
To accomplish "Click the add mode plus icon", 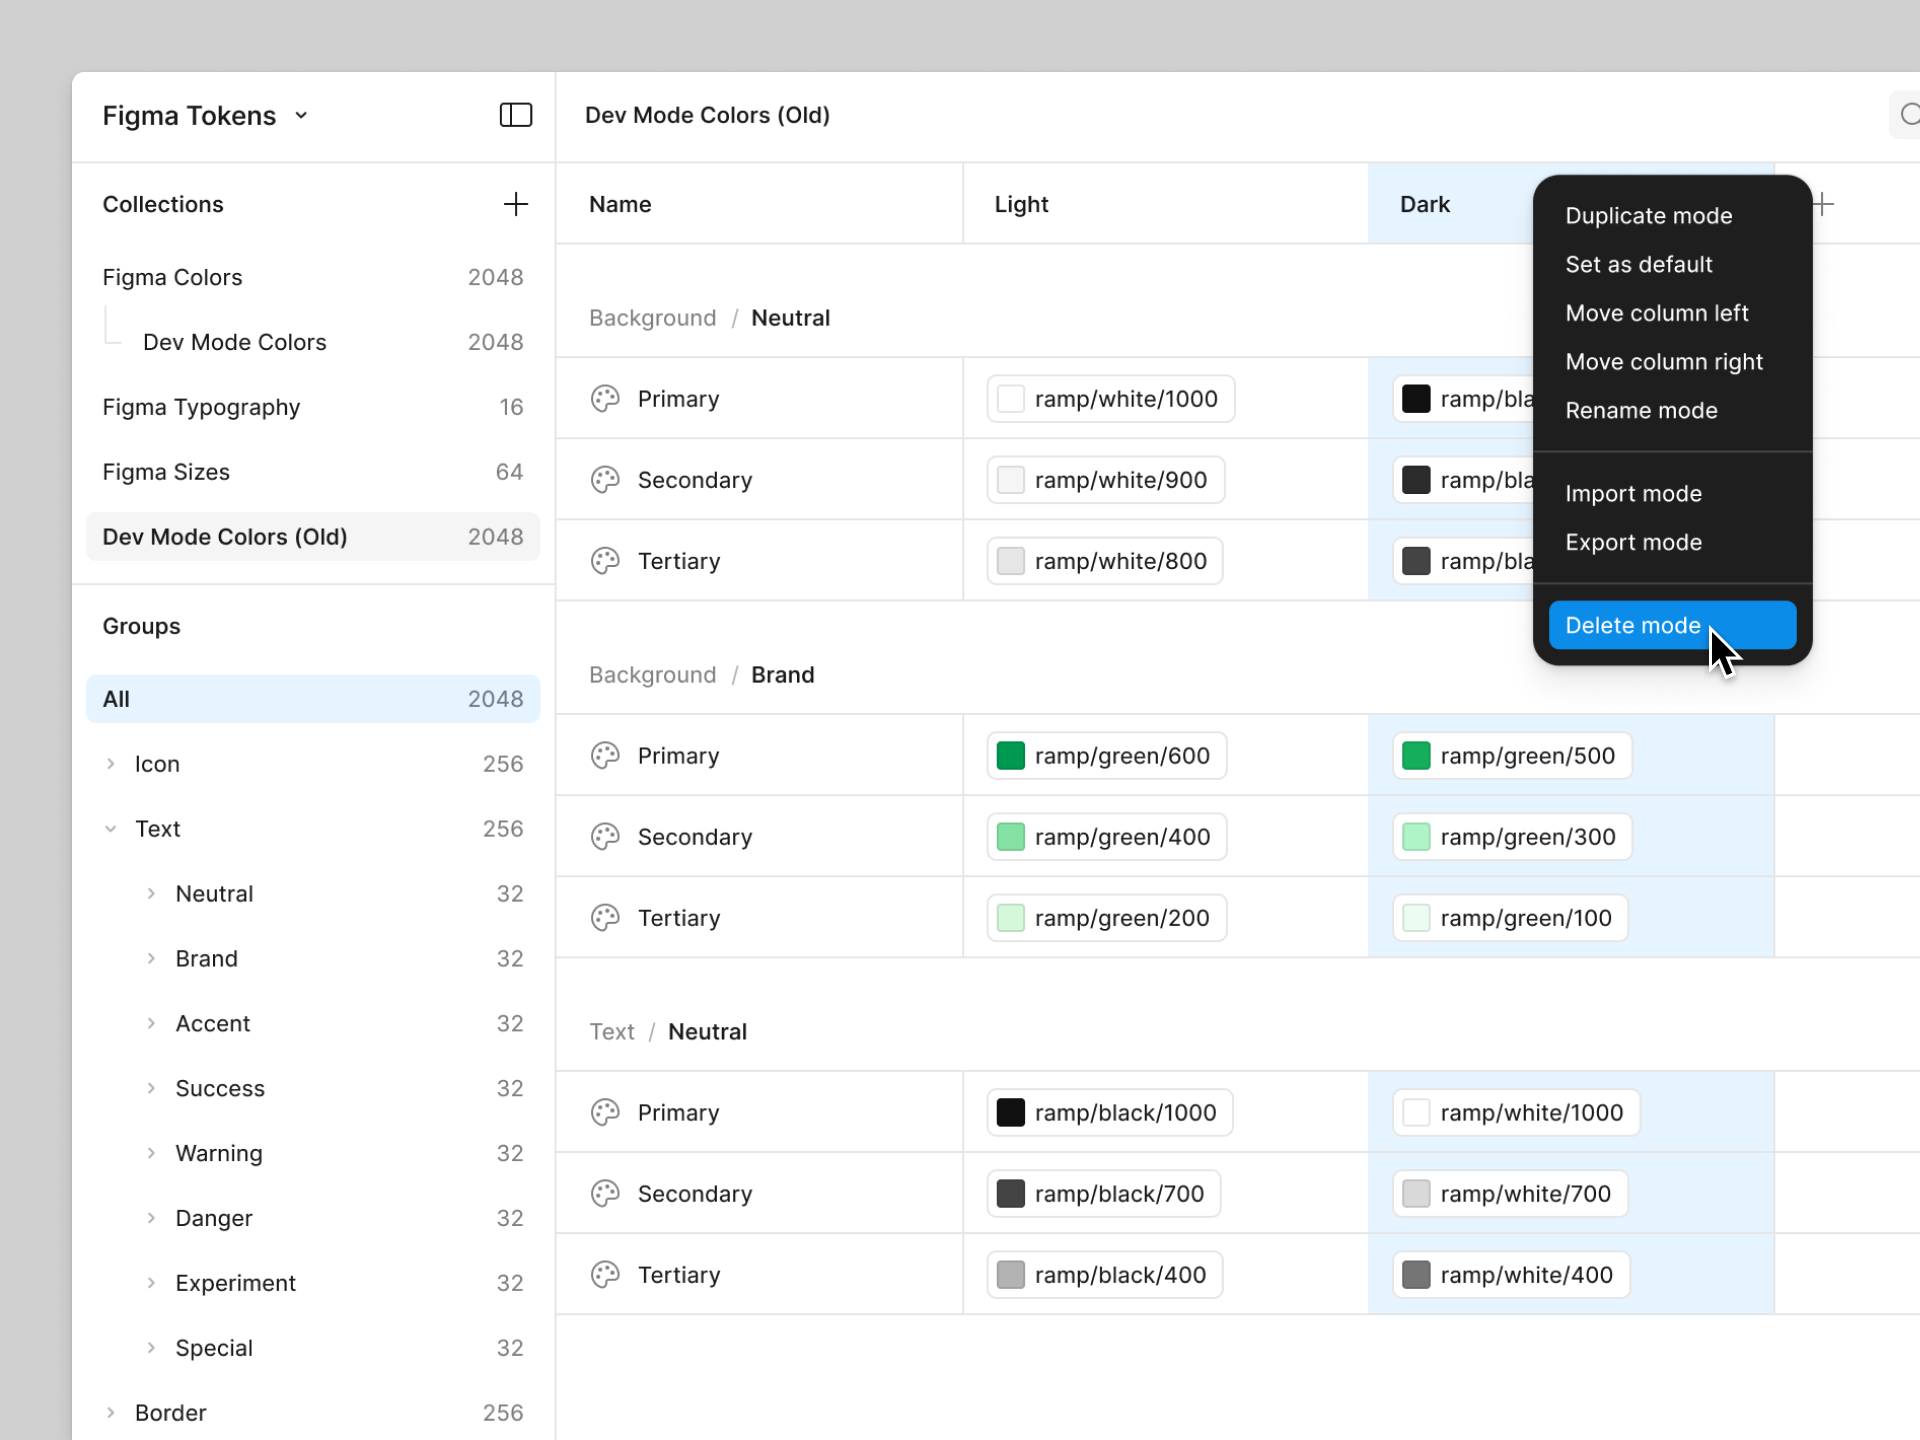I will 1824,204.
